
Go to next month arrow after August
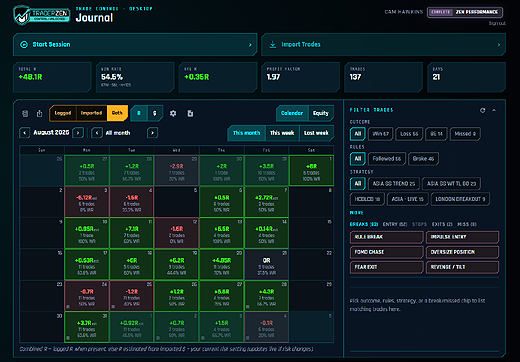click(x=78, y=133)
